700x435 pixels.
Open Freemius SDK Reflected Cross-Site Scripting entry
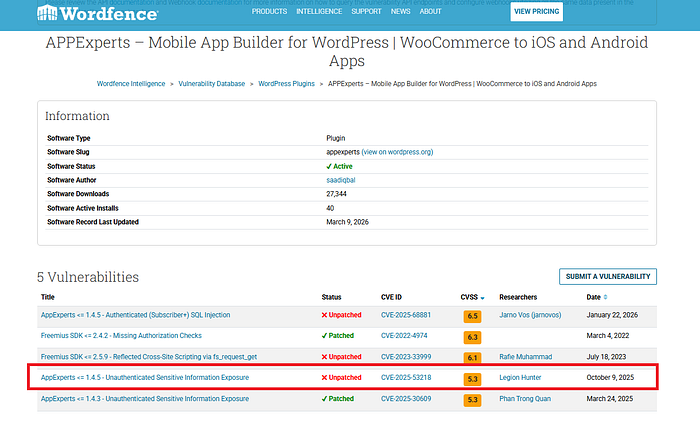coord(149,357)
